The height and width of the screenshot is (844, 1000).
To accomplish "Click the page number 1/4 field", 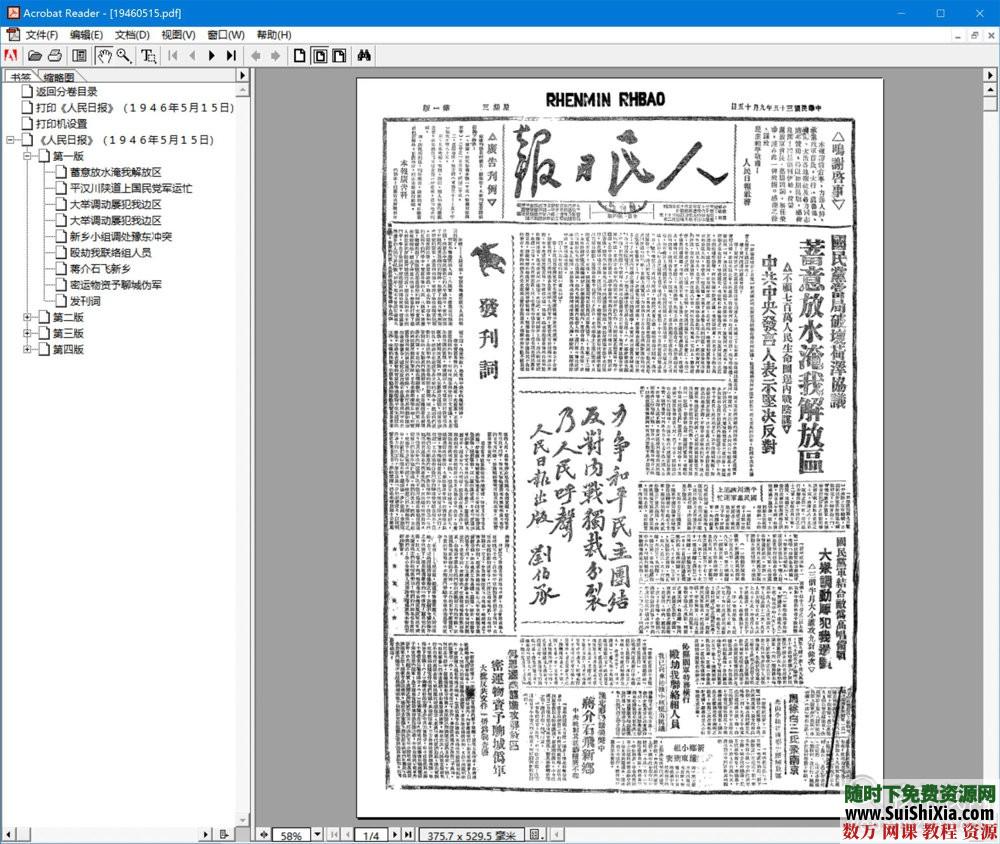I will click(x=370, y=834).
